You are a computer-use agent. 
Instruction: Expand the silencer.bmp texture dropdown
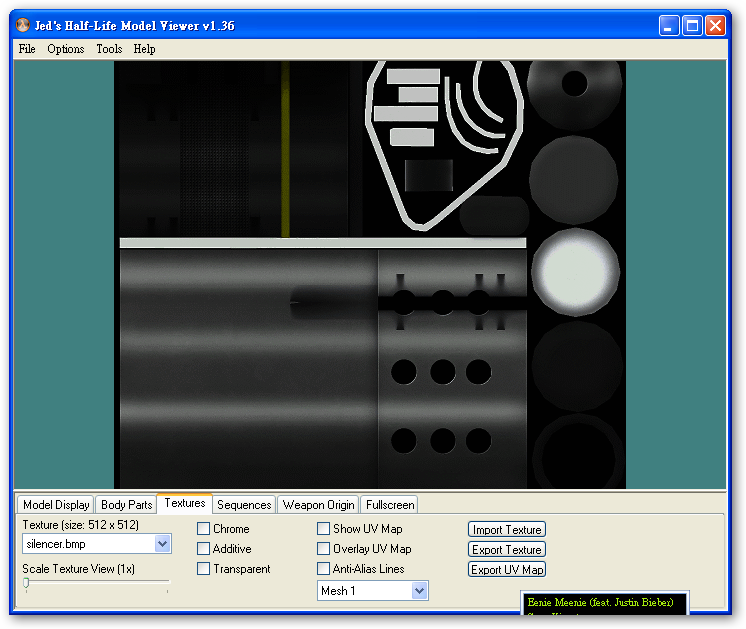[x=163, y=544]
